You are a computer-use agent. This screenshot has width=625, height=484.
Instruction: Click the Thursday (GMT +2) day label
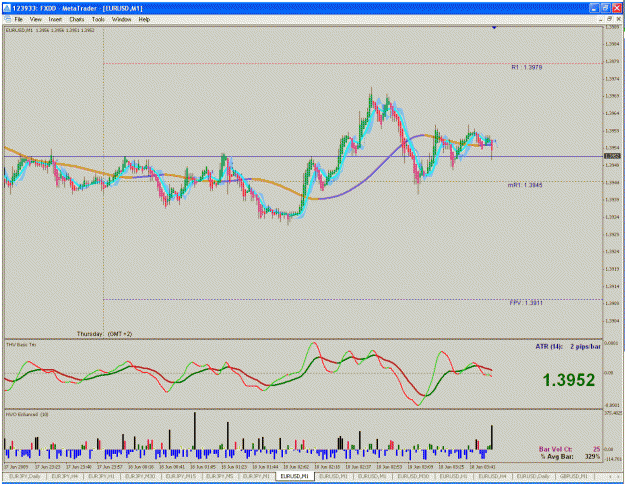[104, 334]
